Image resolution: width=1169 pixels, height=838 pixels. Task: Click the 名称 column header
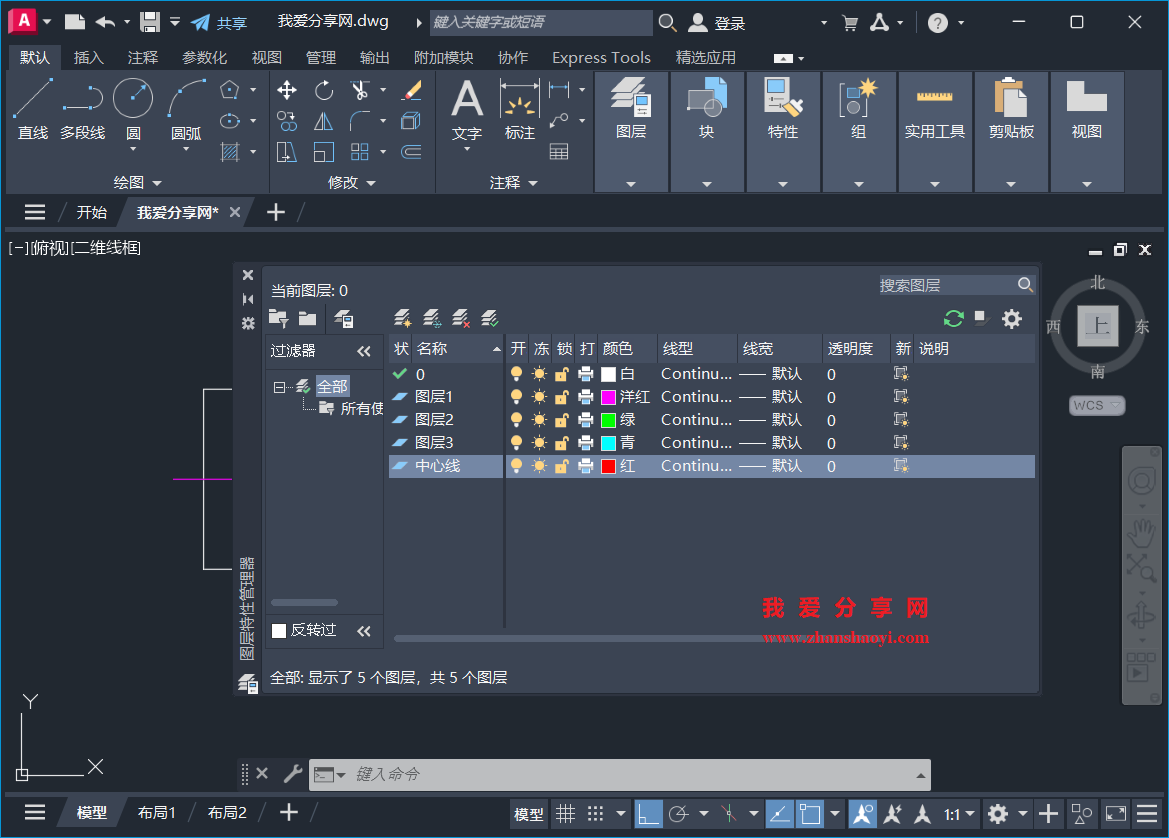[432, 349]
